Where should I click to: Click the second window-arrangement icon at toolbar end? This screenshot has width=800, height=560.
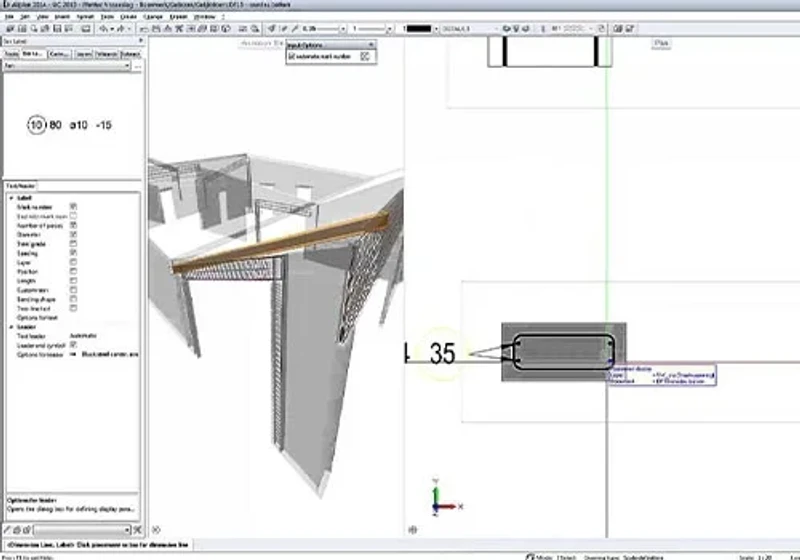pos(630,29)
